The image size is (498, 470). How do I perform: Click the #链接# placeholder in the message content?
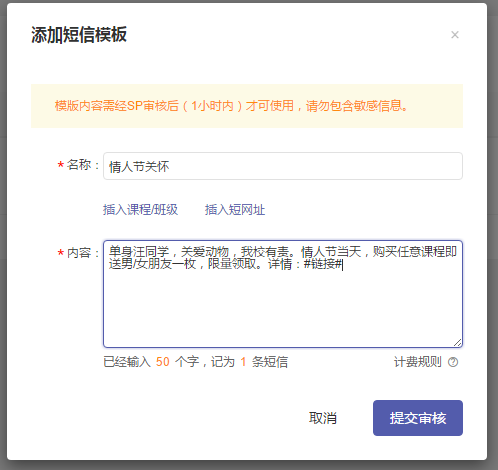point(323,264)
